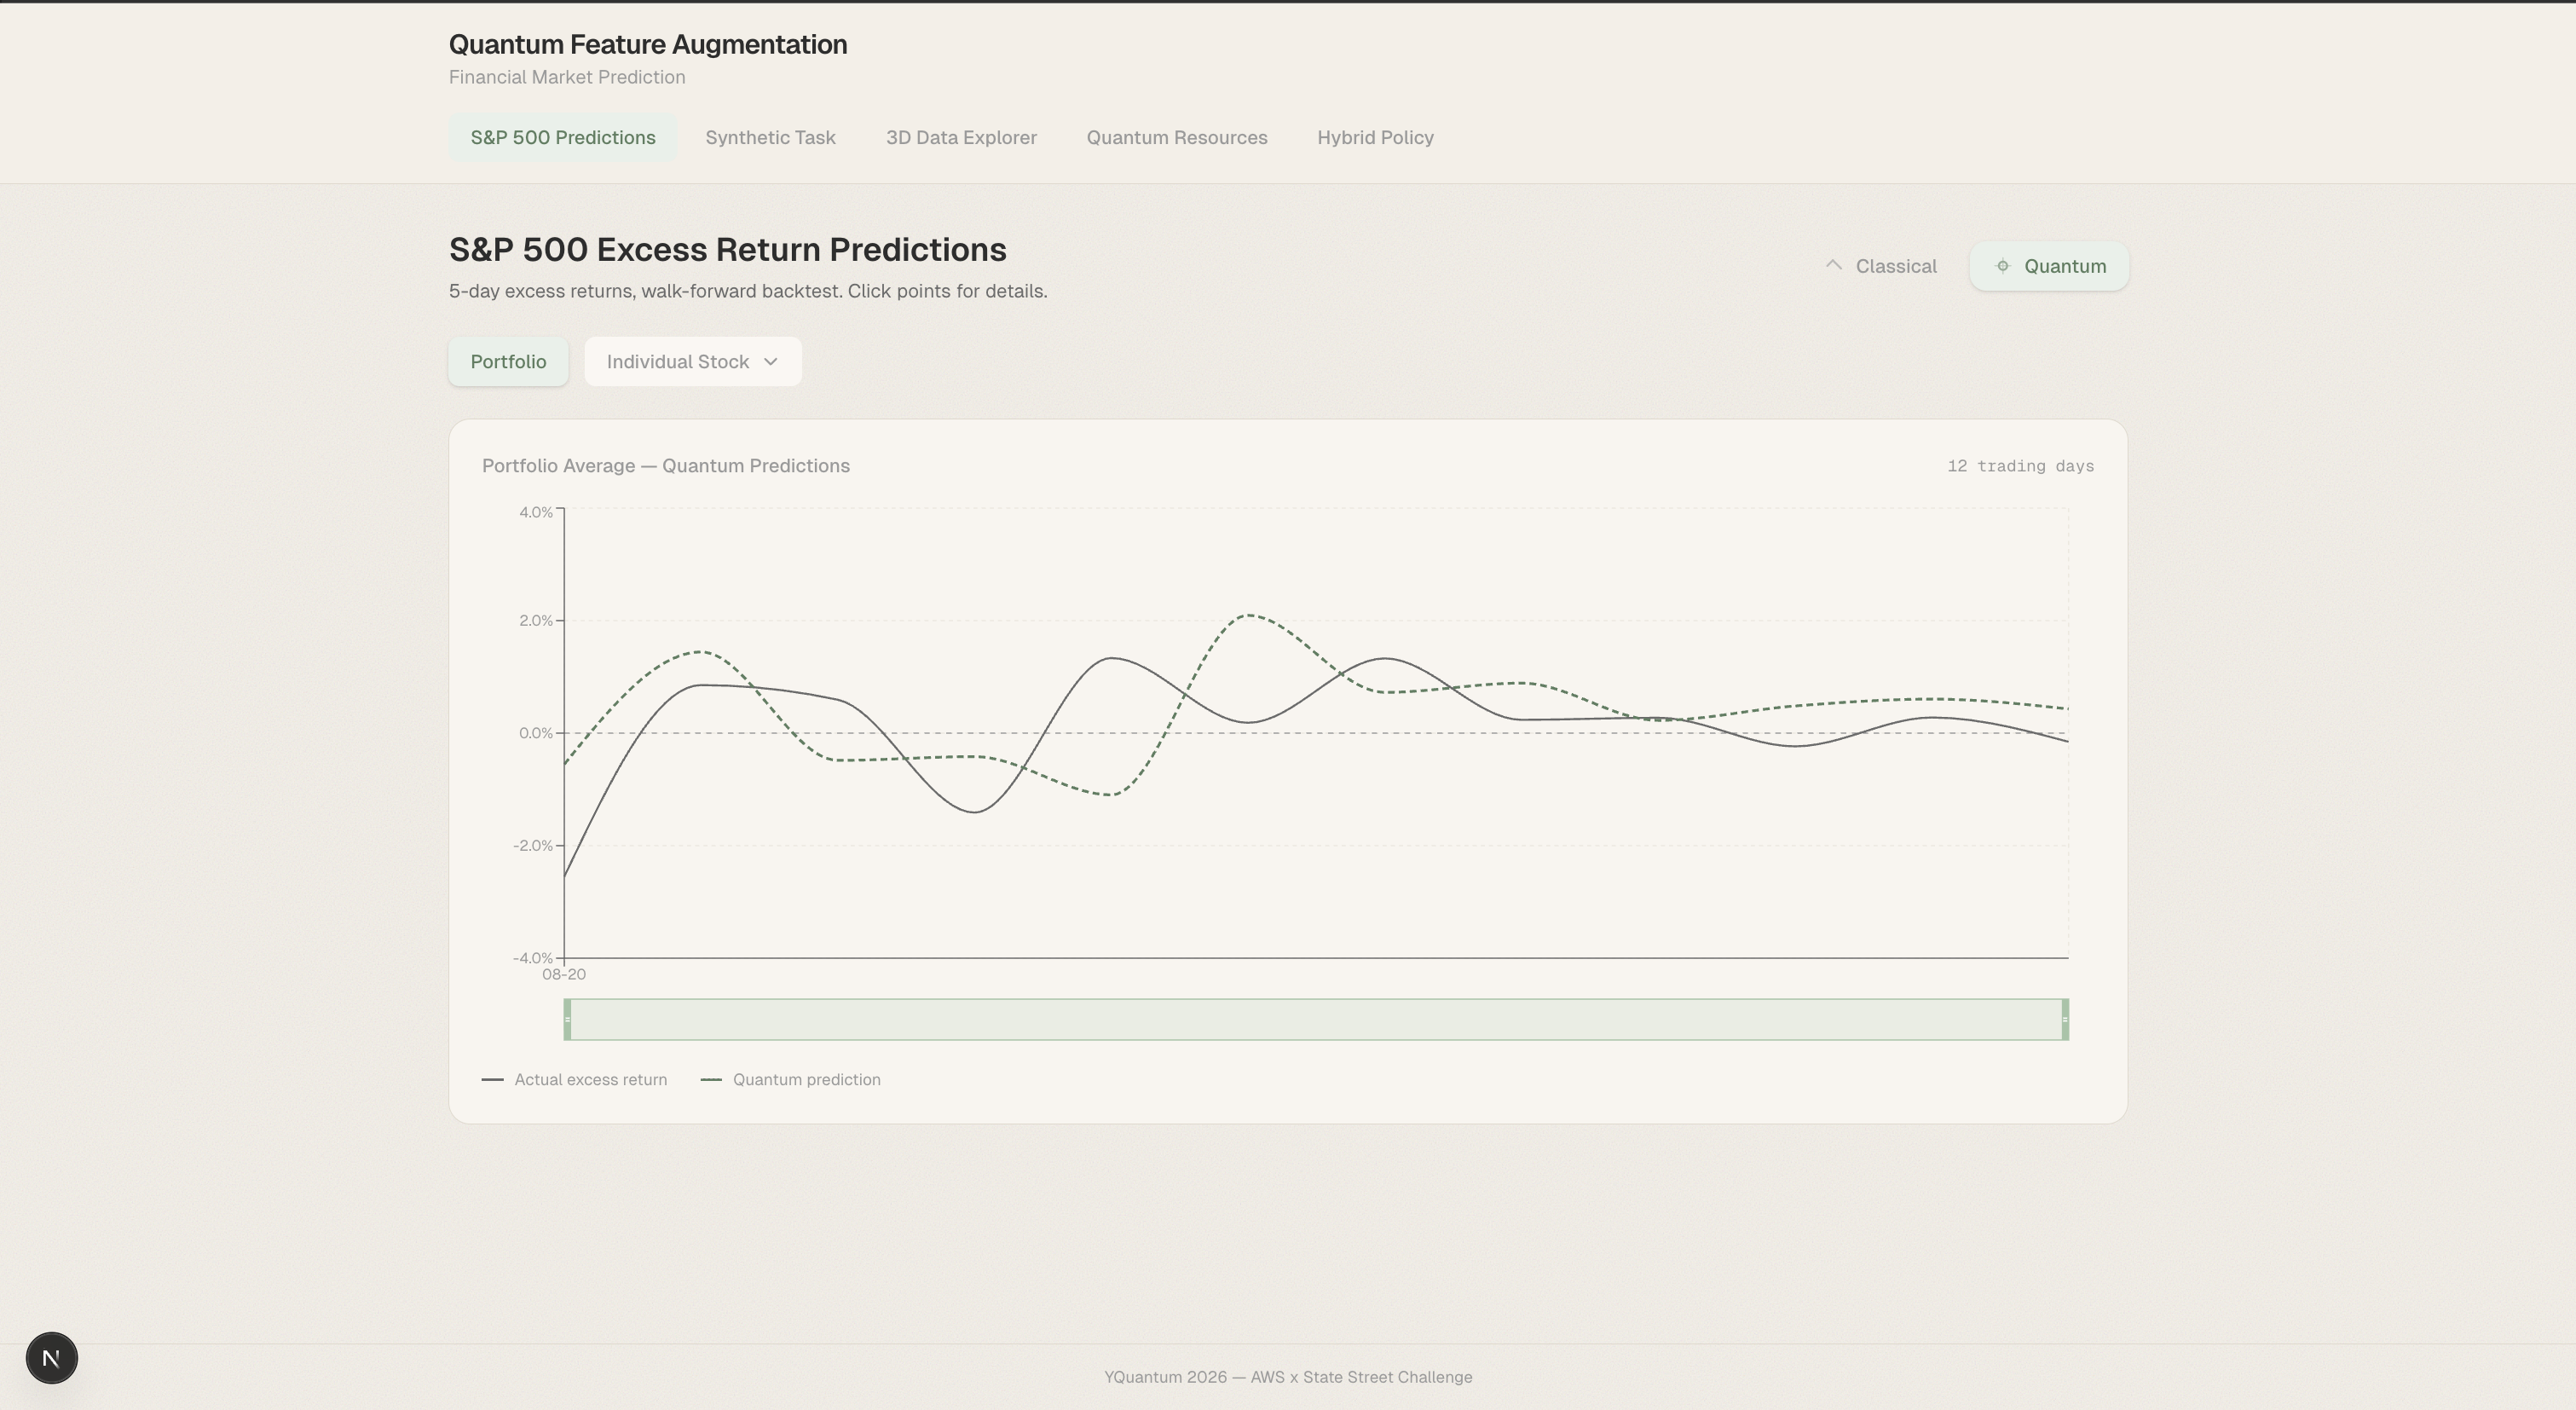Image resolution: width=2576 pixels, height=1410 pixels.
Task: Select the Hybrid Policy tab
Action: pyautogui.click(x=1374, y=138)
